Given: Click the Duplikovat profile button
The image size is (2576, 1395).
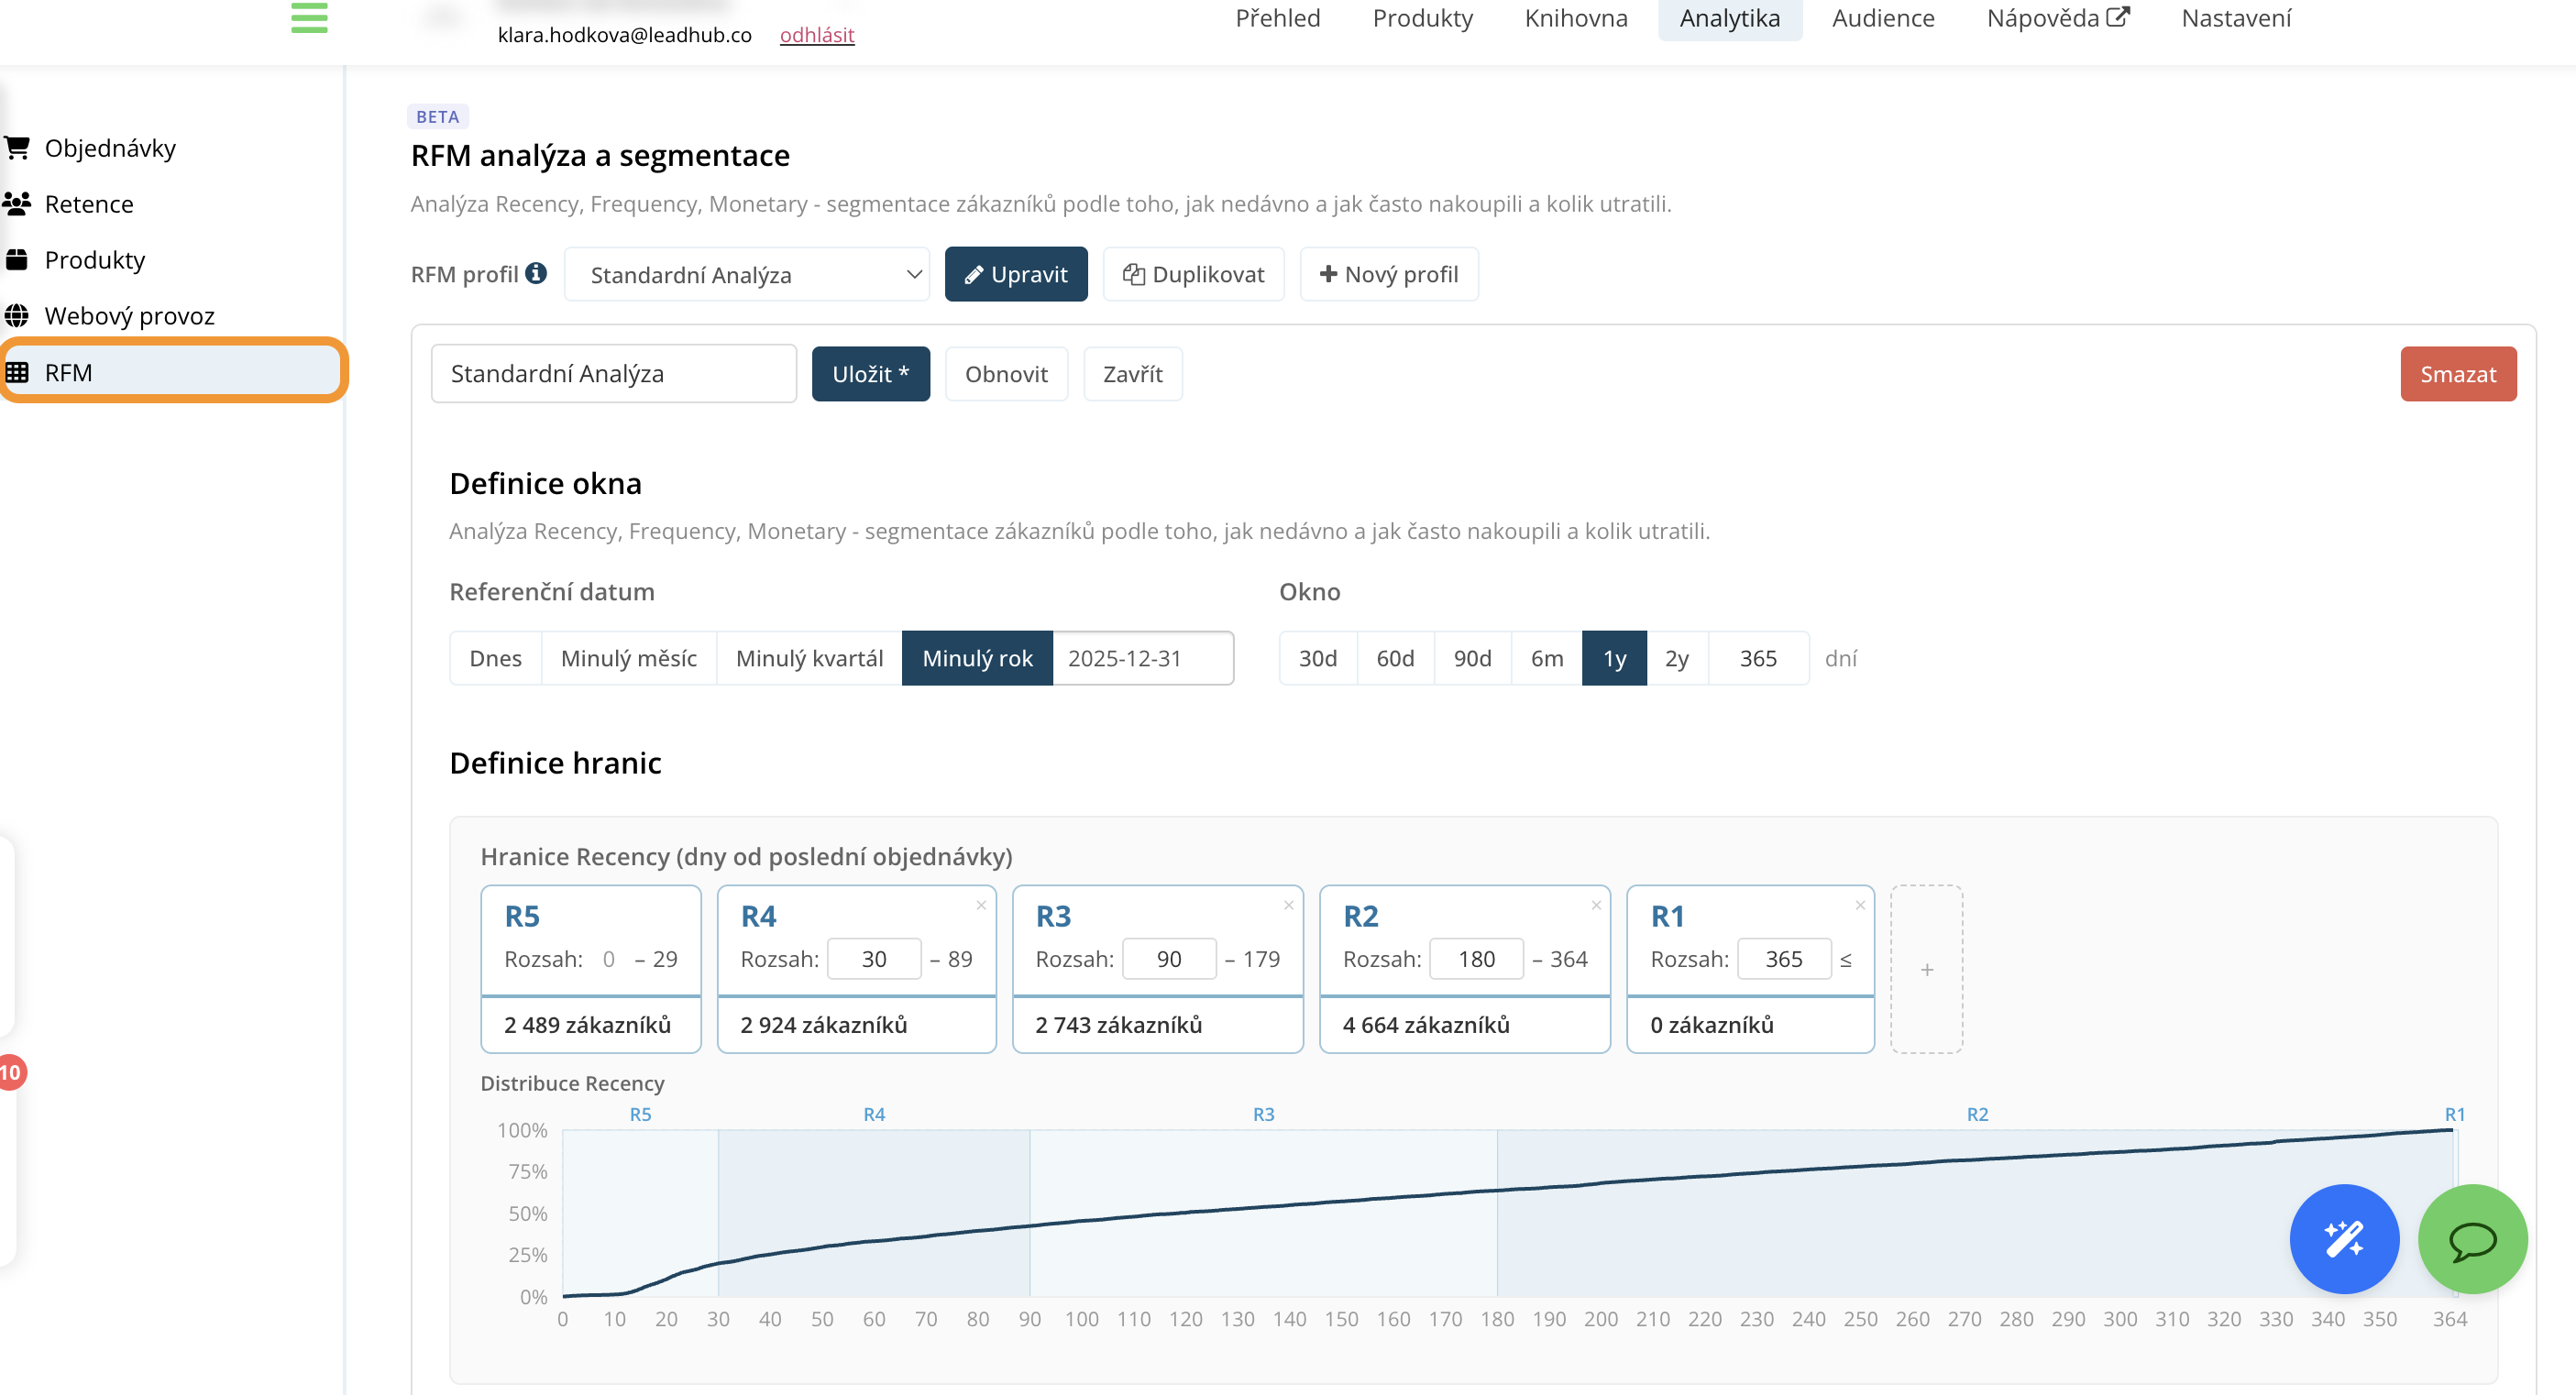Looking at the screenshot, I should [1193, 274].
